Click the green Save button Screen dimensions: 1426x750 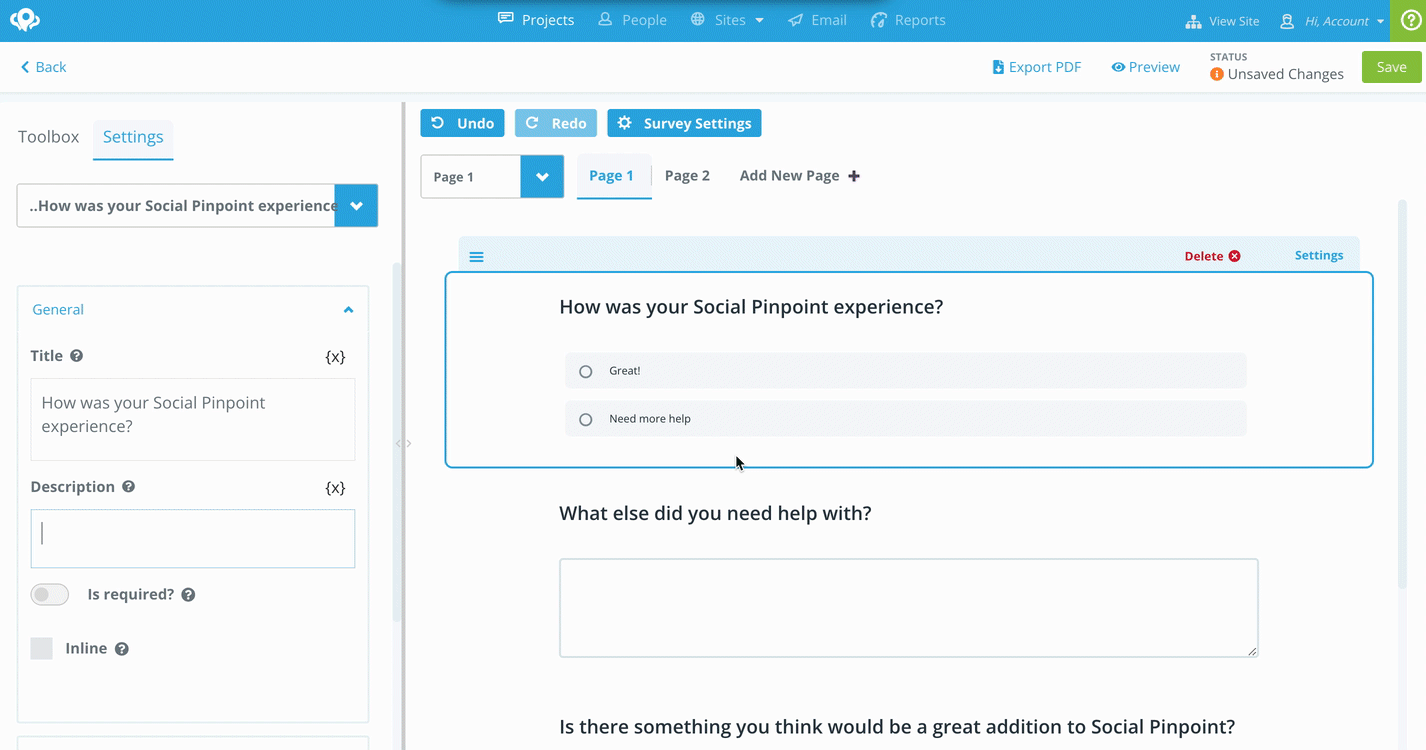pyautogui.click(x=1391, y=67)
